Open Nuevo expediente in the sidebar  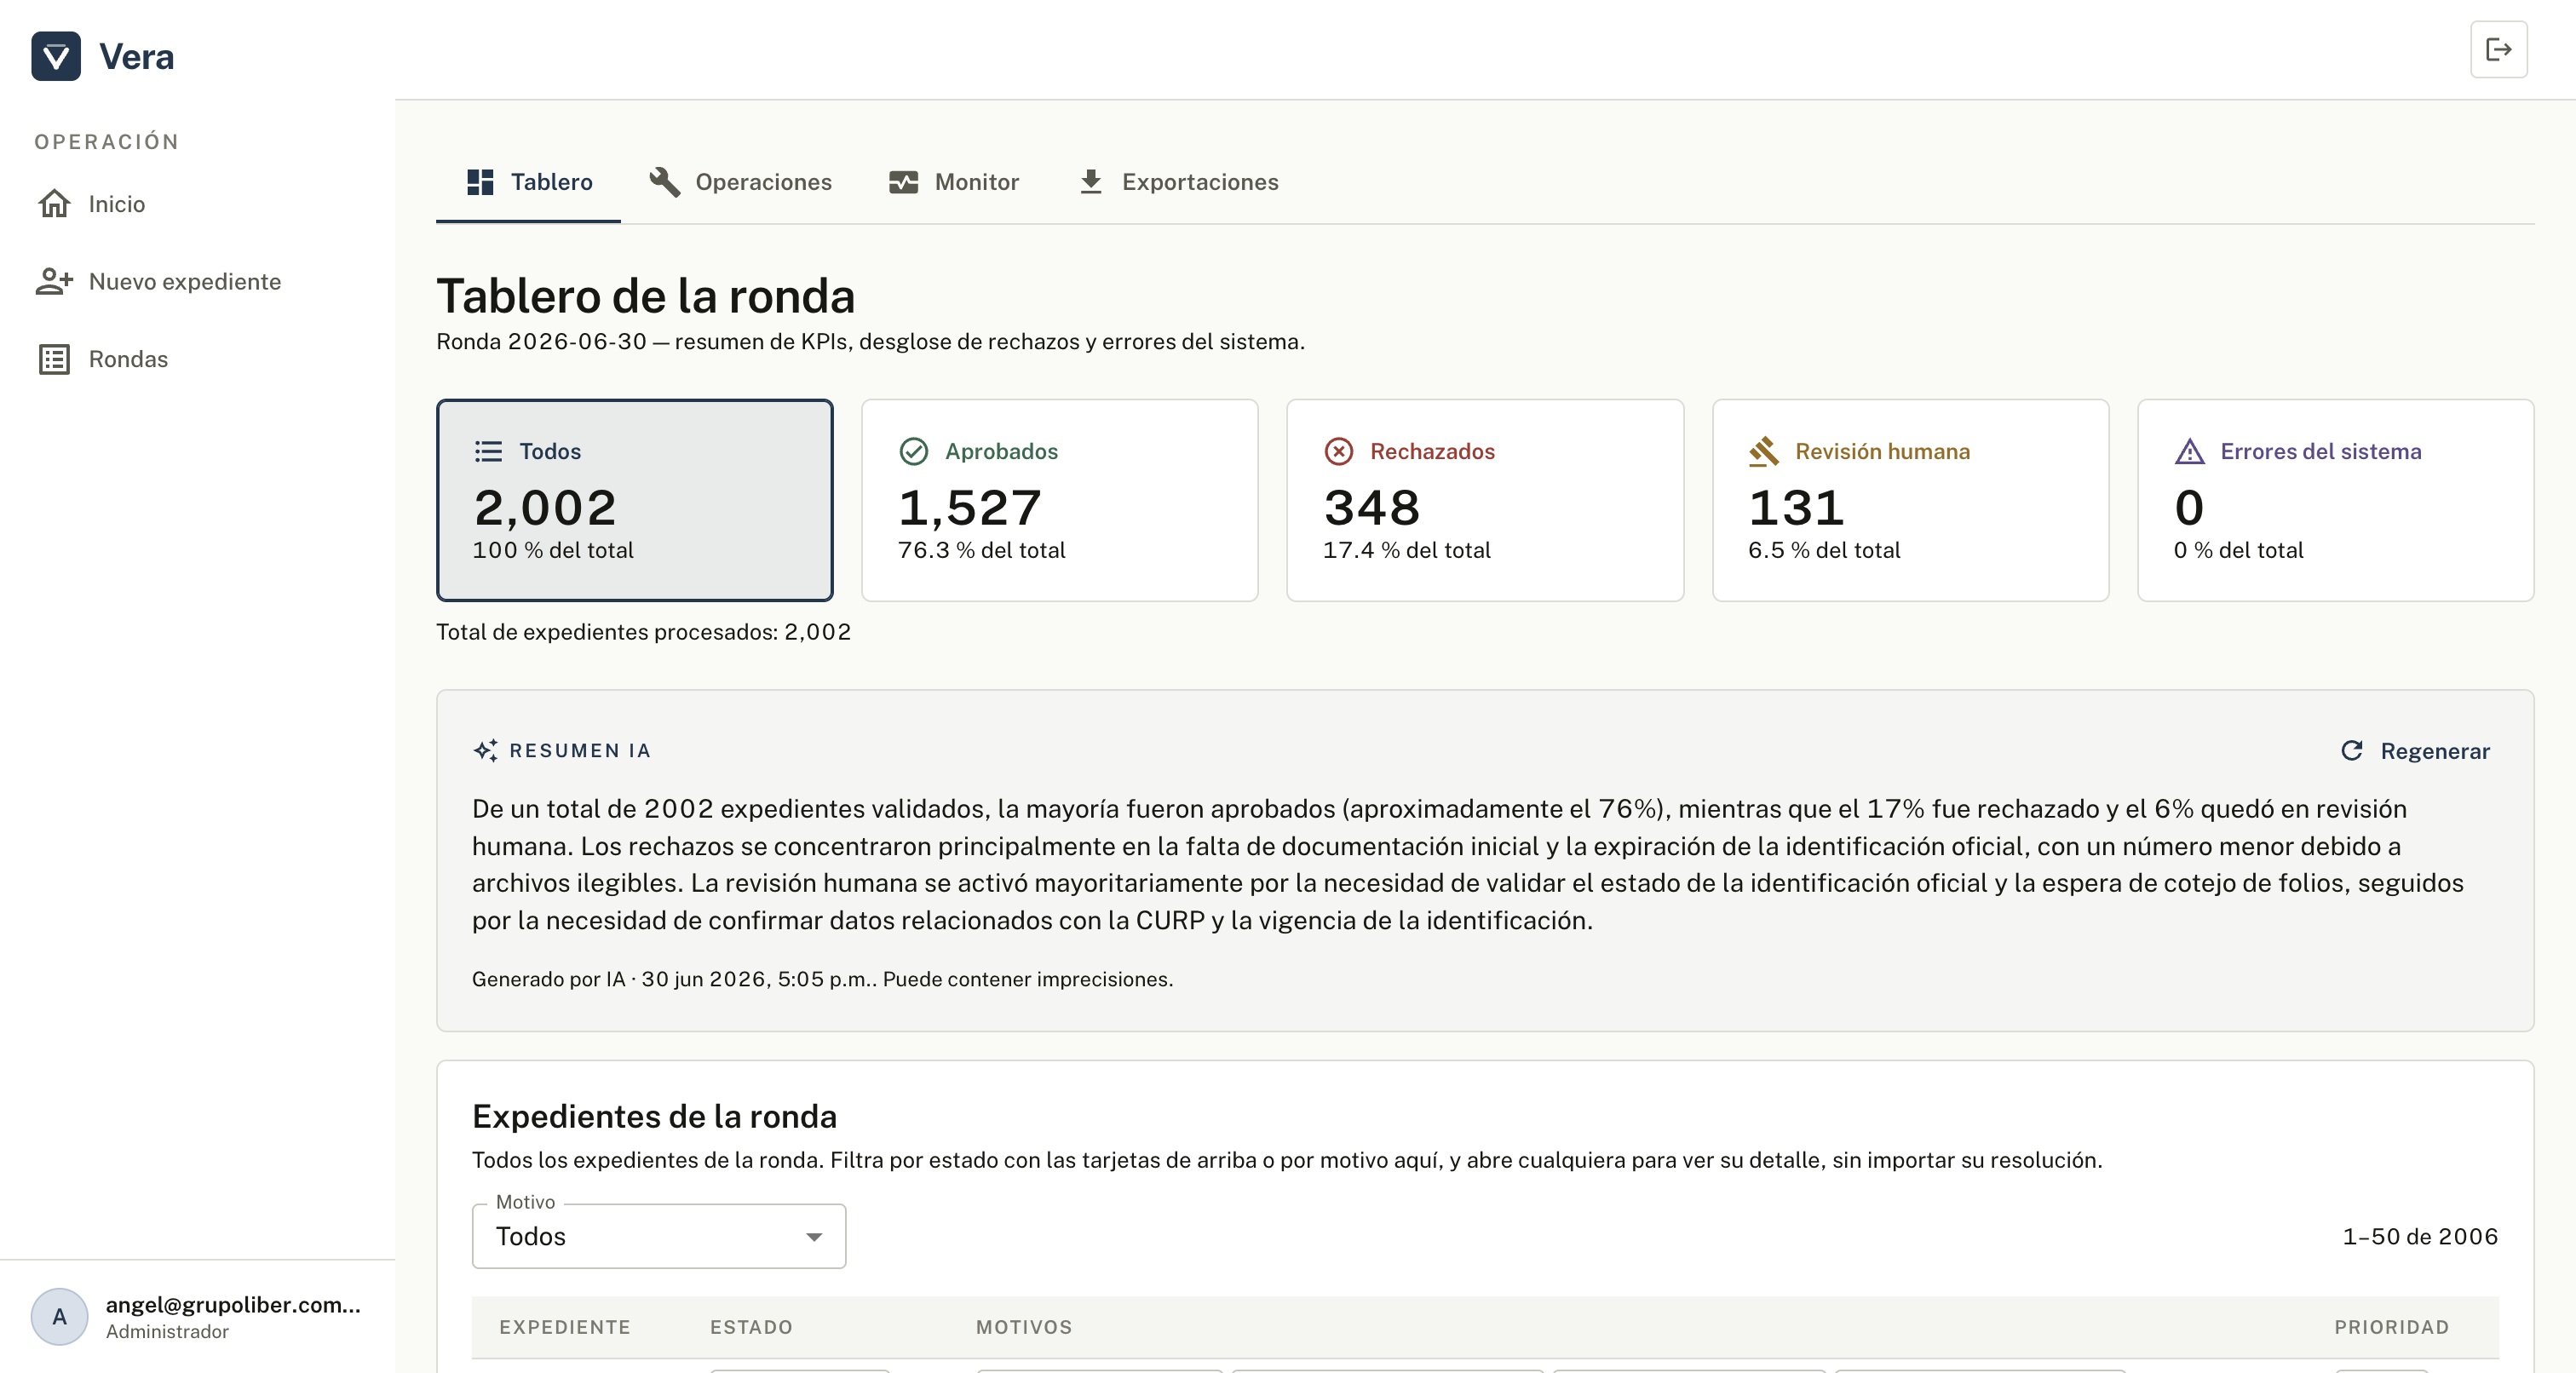[197, 281]
